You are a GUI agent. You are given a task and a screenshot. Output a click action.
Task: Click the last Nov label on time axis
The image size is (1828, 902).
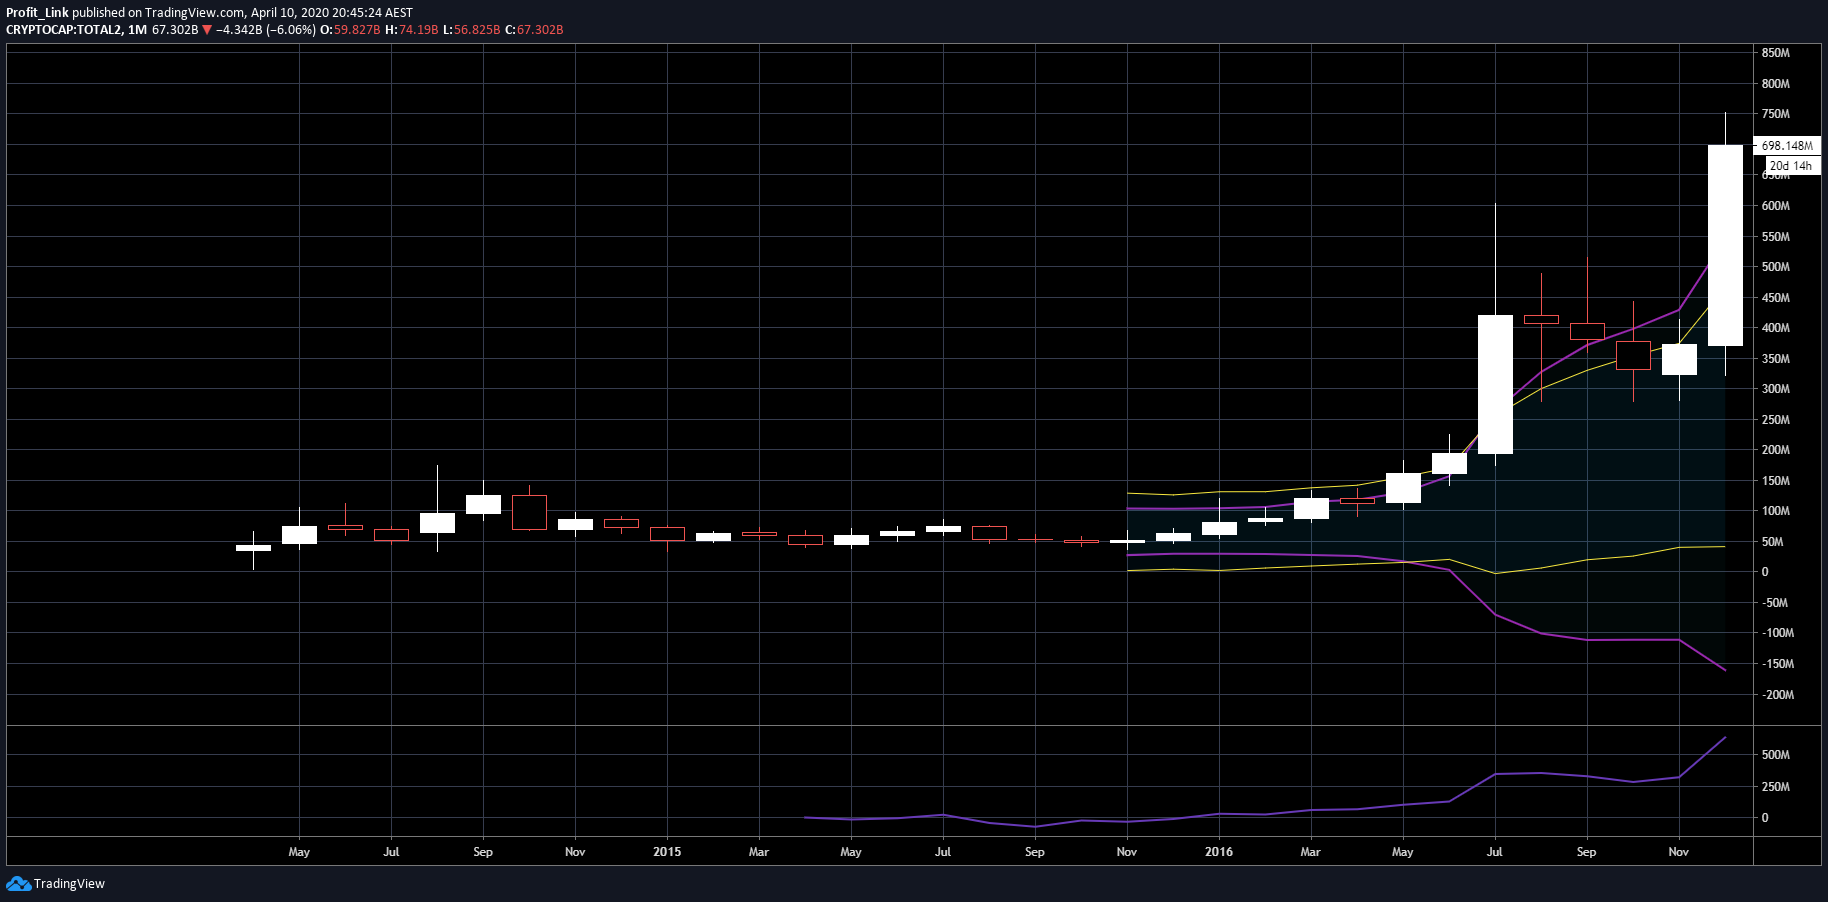1679,852
